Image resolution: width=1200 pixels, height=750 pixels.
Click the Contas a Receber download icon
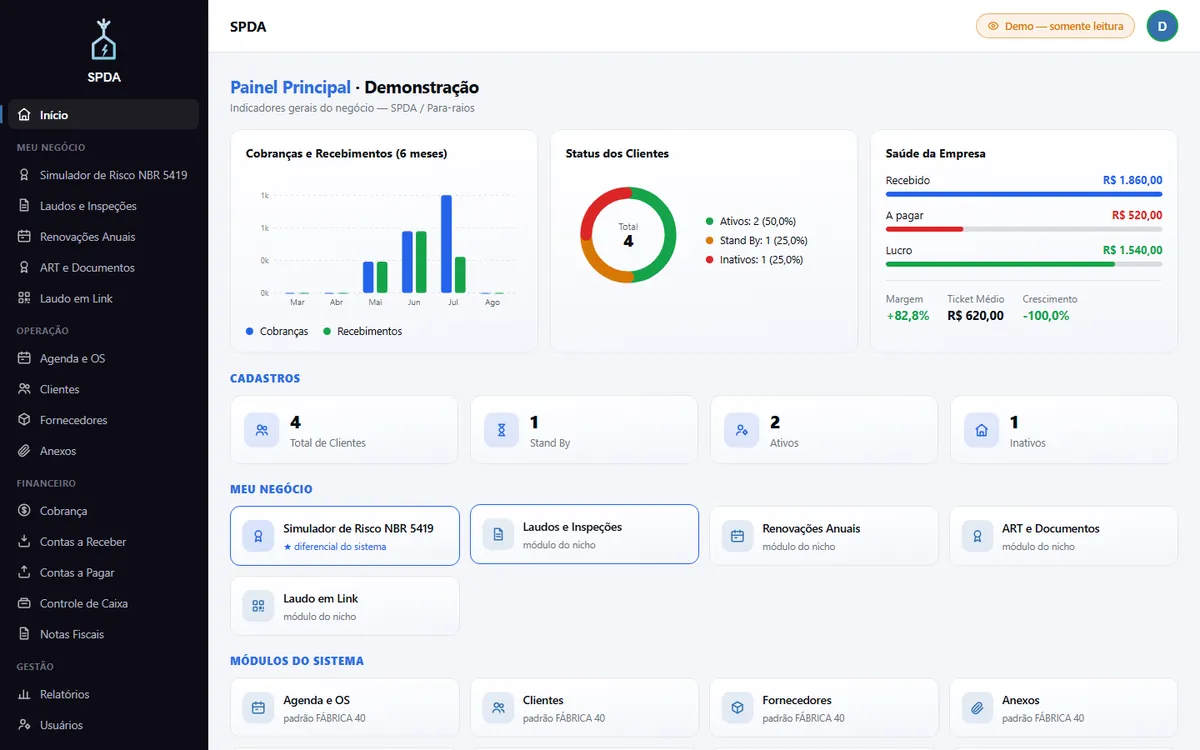tap(24, 542)
